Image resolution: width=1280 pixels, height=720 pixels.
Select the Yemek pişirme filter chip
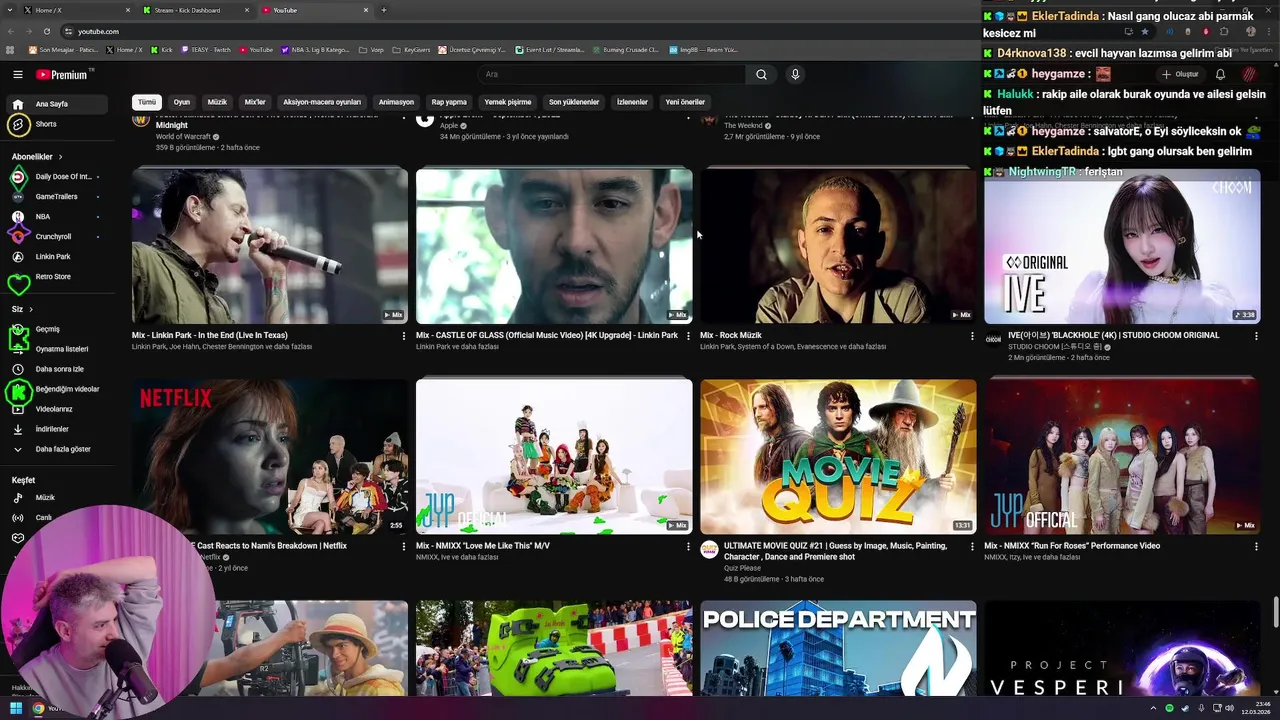click(x=508, y=102)
